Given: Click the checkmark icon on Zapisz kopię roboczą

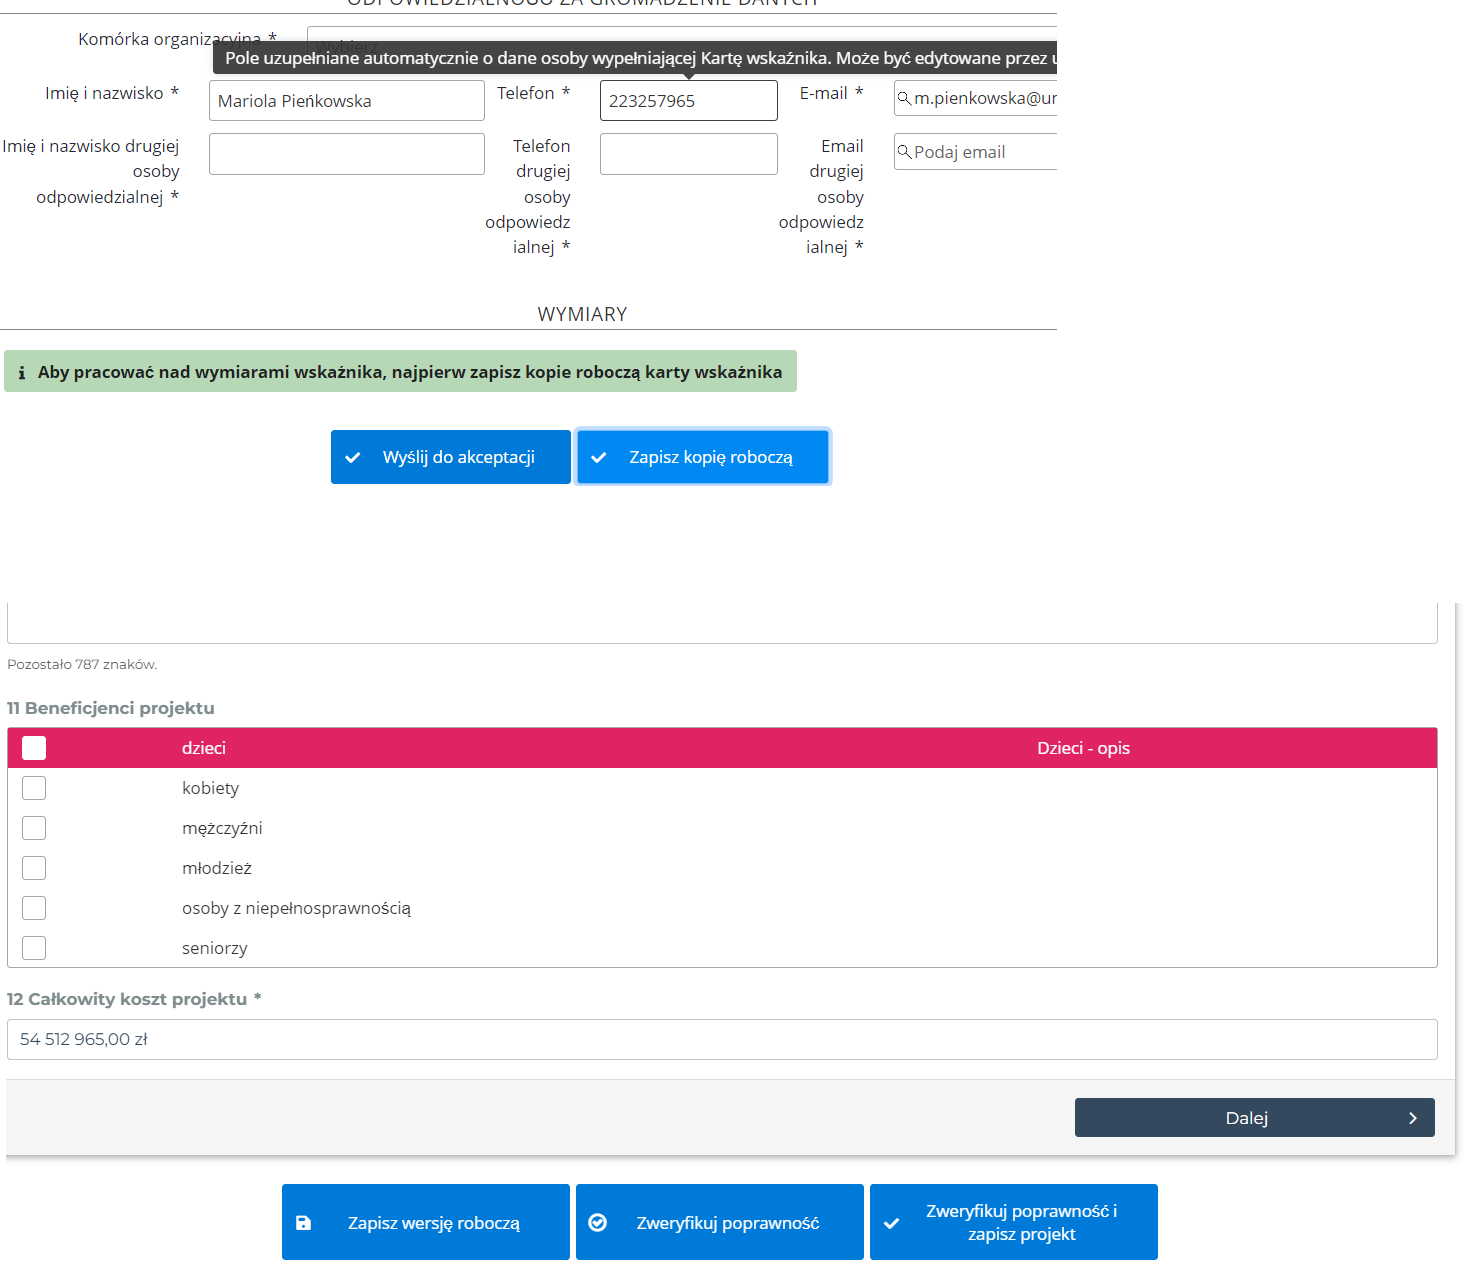Looking at the screenshot, I should [x=599, y=457].
